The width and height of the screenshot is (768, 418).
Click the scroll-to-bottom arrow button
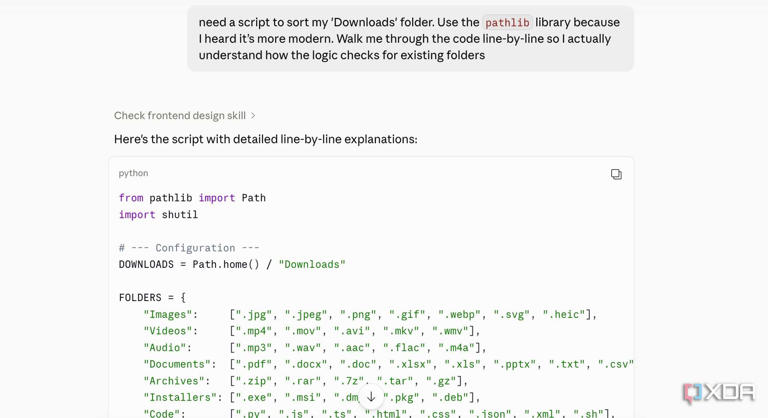pos(371,397)
